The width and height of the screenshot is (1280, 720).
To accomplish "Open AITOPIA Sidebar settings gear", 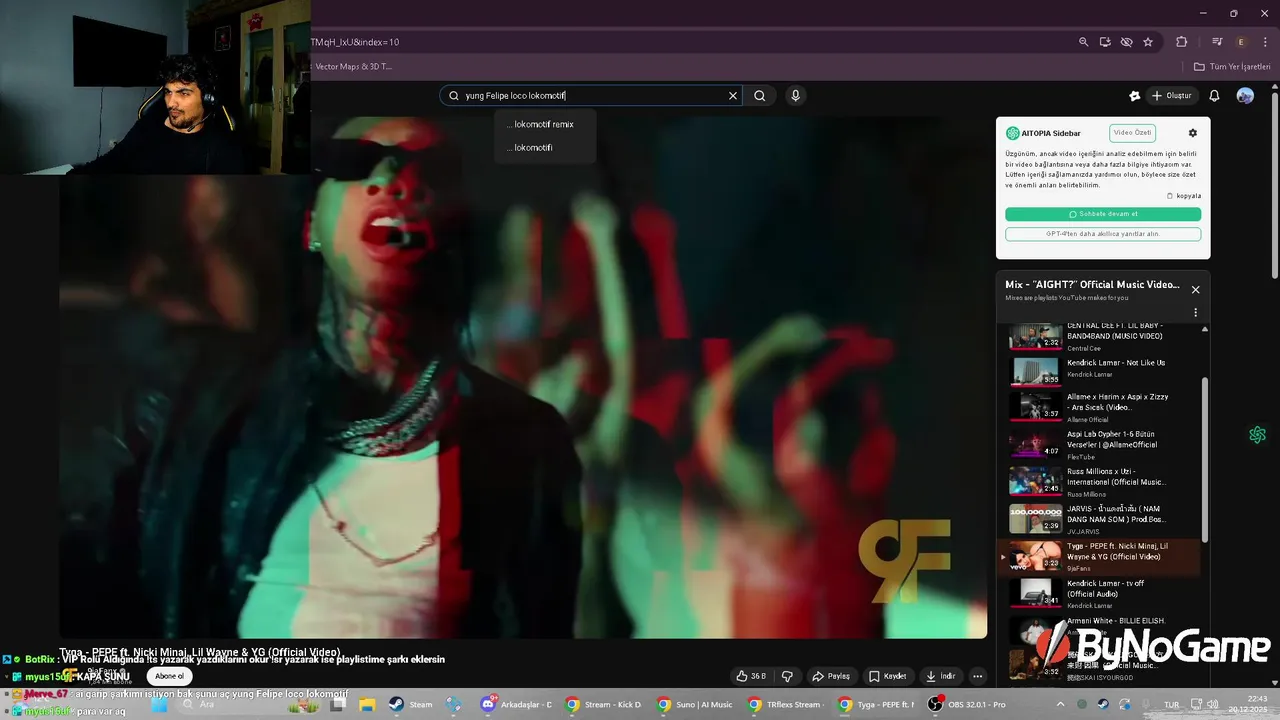I will pos(1192,133).
